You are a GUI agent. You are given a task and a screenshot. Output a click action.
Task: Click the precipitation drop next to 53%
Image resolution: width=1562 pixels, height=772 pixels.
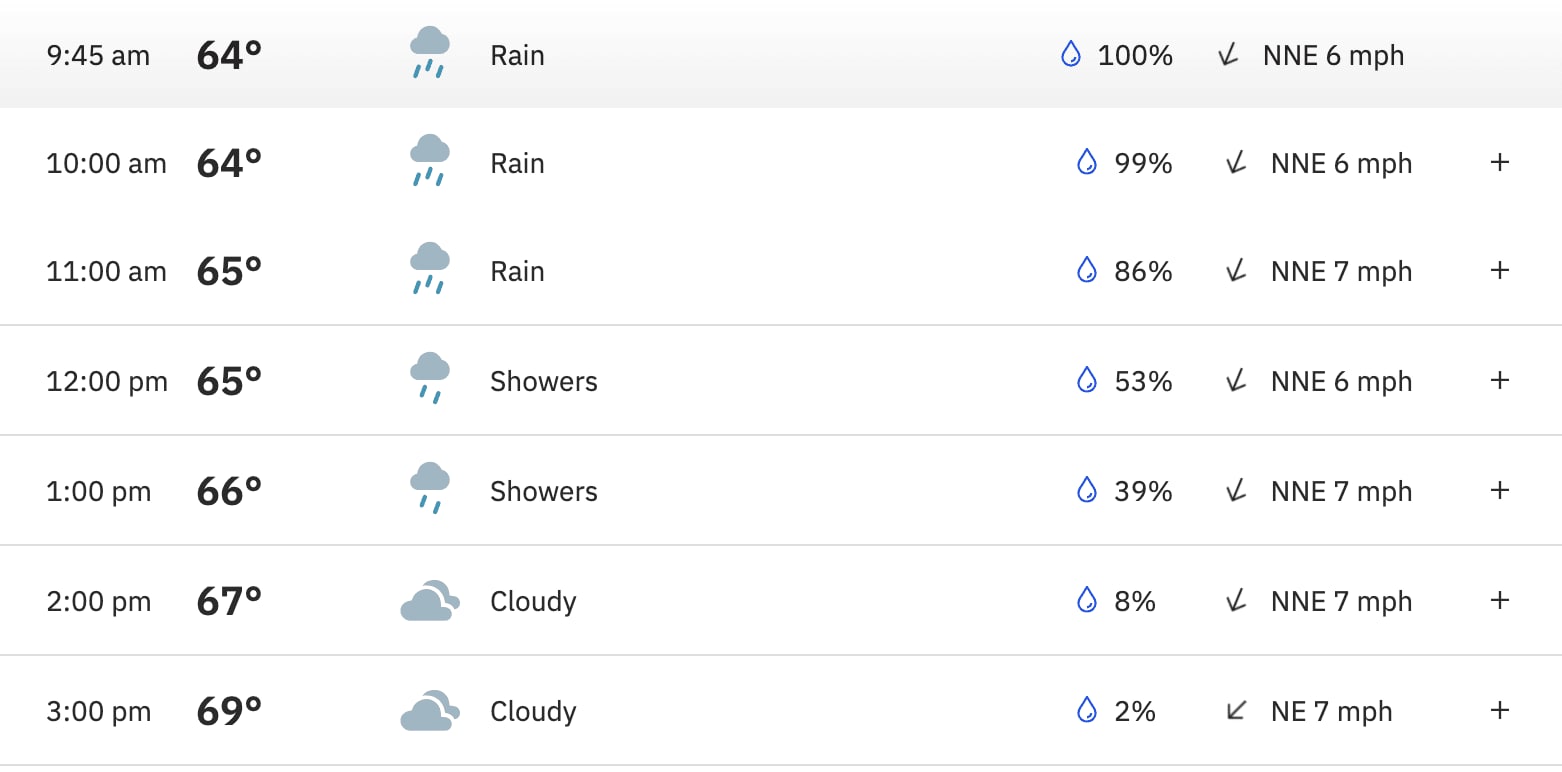pos(1087,380)
